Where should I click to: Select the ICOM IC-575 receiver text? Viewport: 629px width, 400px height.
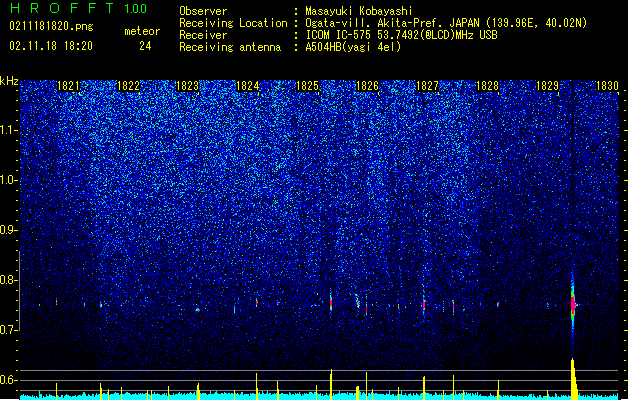click(x=401, y=35)
